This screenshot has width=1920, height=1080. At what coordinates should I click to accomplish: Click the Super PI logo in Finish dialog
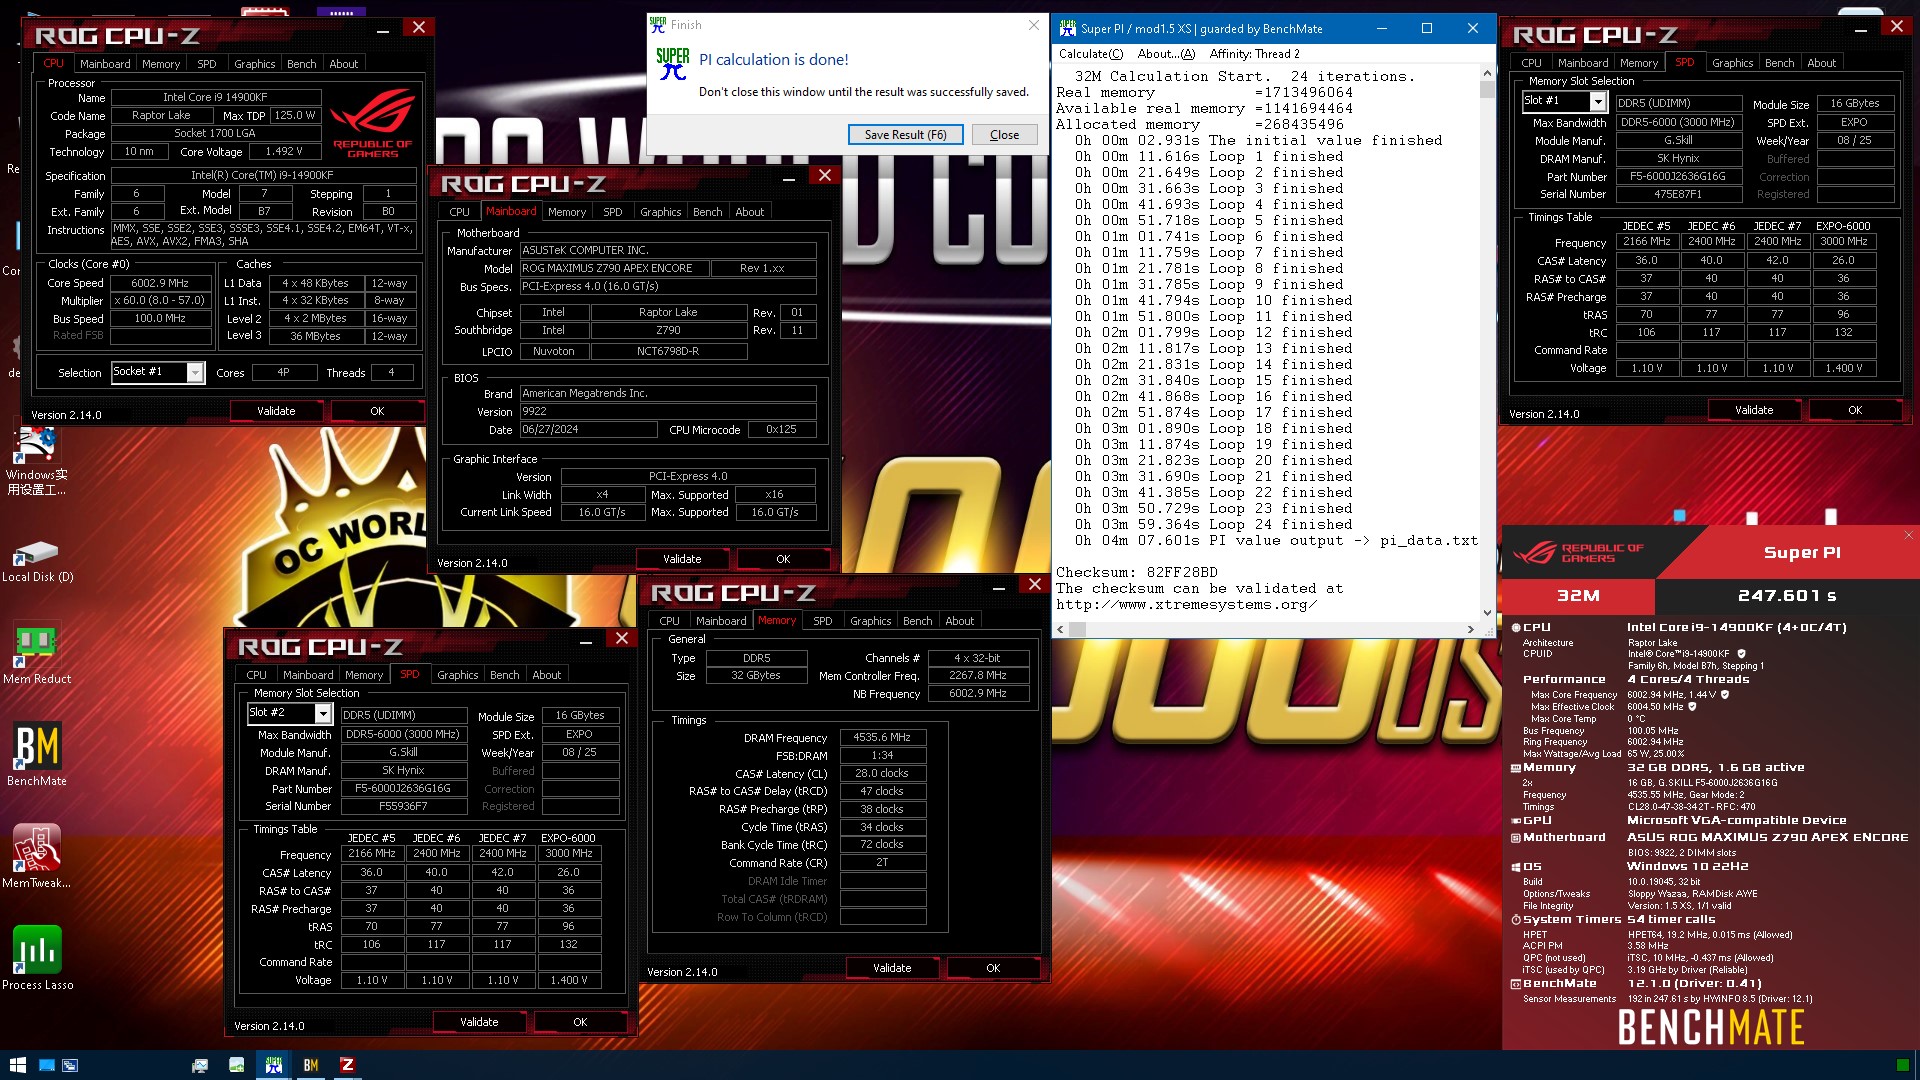coord(673,64)
